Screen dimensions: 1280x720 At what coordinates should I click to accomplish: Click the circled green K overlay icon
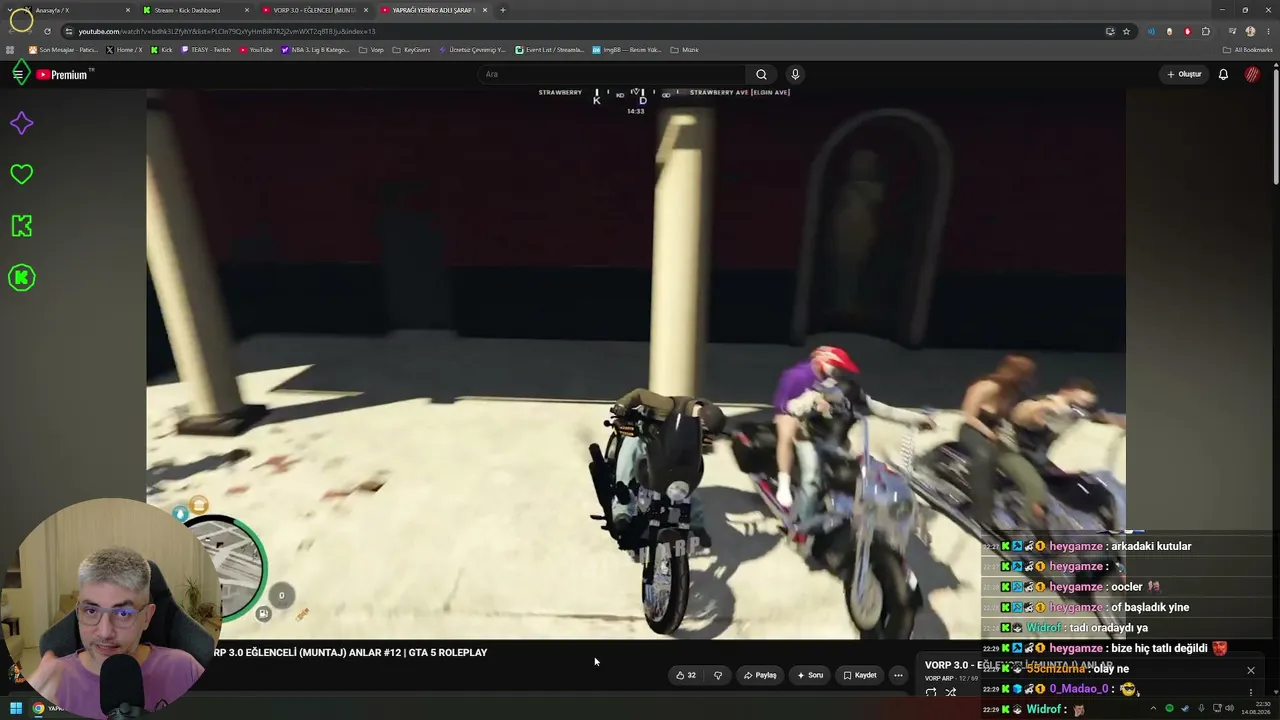click(x=21, y=278)
